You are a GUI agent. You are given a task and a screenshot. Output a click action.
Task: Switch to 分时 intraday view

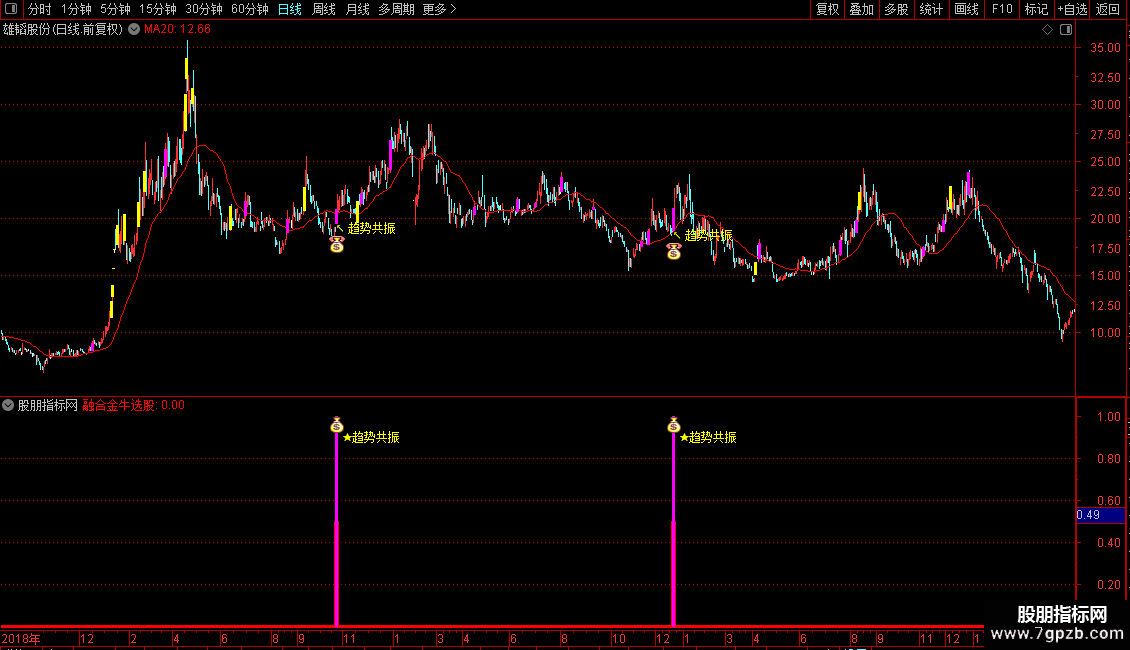pyautogui.click(x=40, y=9)
